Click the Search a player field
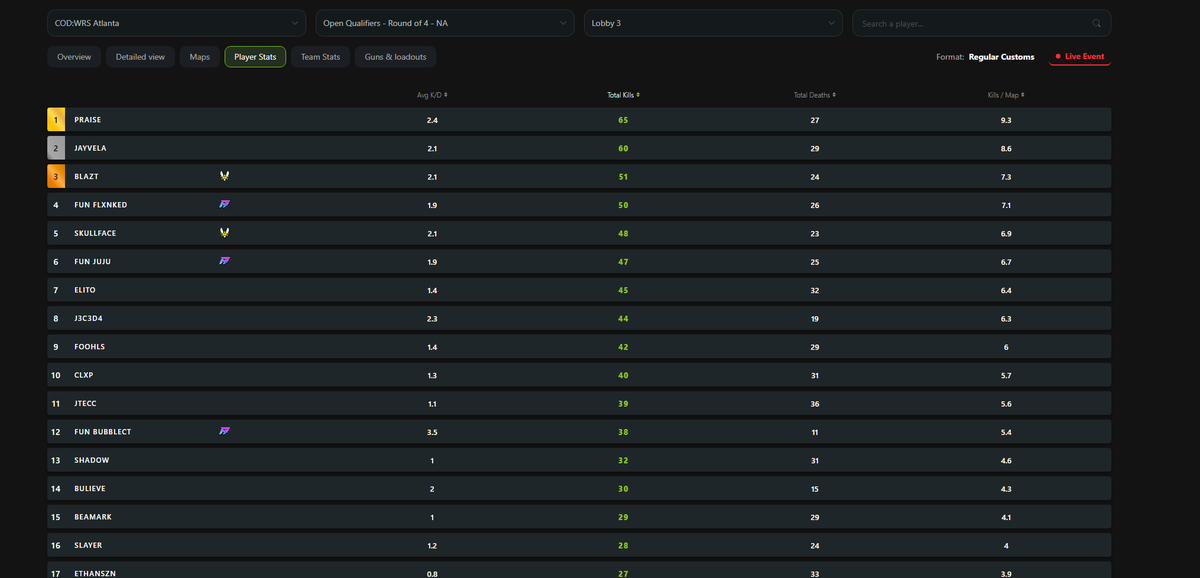This screenshot has width=1200, height=578. coord(981,23)
